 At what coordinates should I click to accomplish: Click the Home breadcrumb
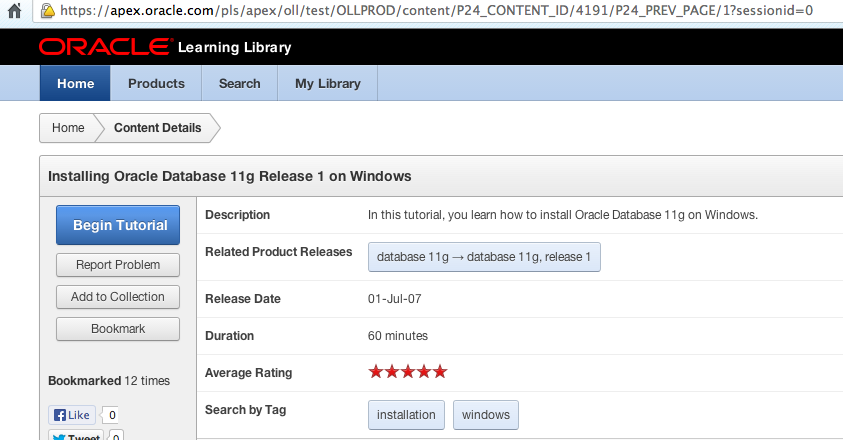68,128
